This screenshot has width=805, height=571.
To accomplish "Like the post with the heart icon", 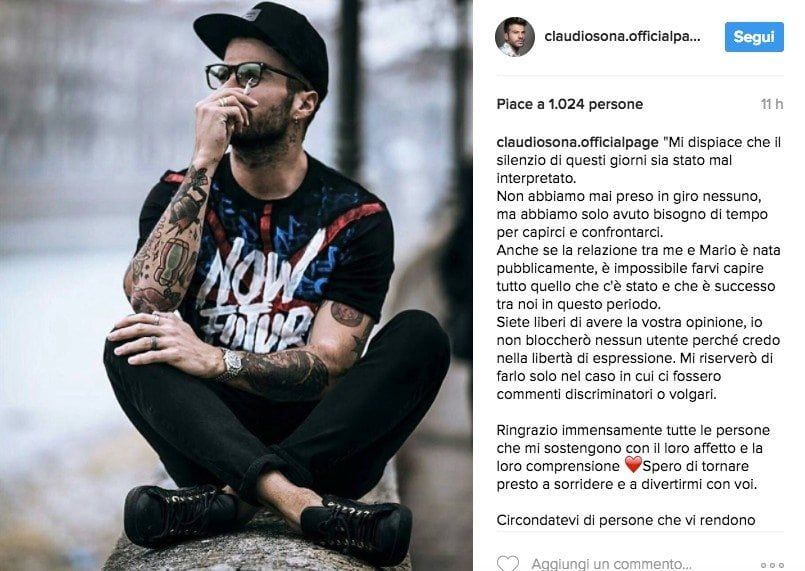I will coord(508,563).
